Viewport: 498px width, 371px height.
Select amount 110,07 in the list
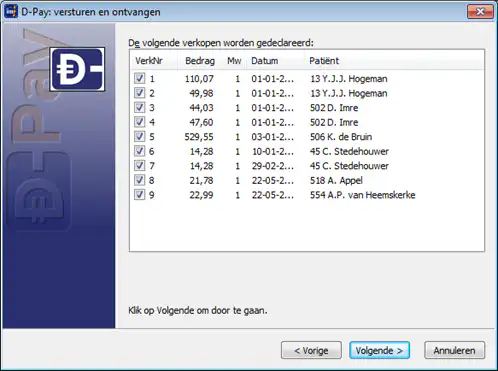click(199, 79)
